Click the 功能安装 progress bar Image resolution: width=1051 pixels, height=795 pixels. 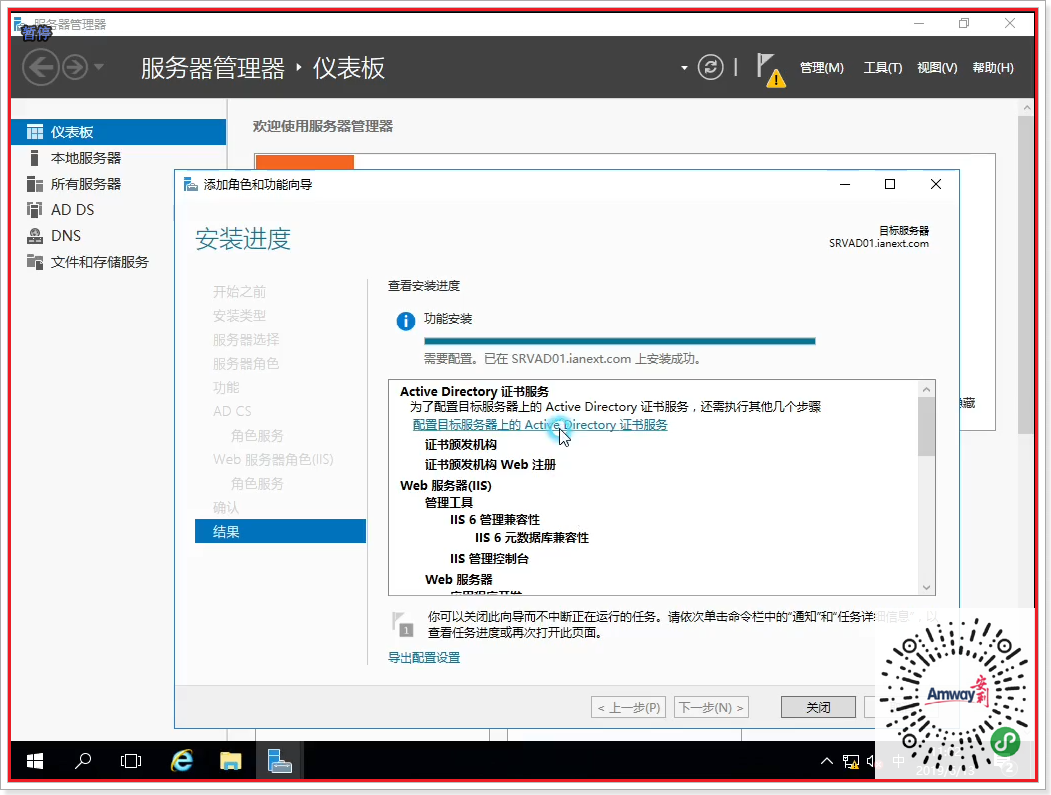pos(619,341)
